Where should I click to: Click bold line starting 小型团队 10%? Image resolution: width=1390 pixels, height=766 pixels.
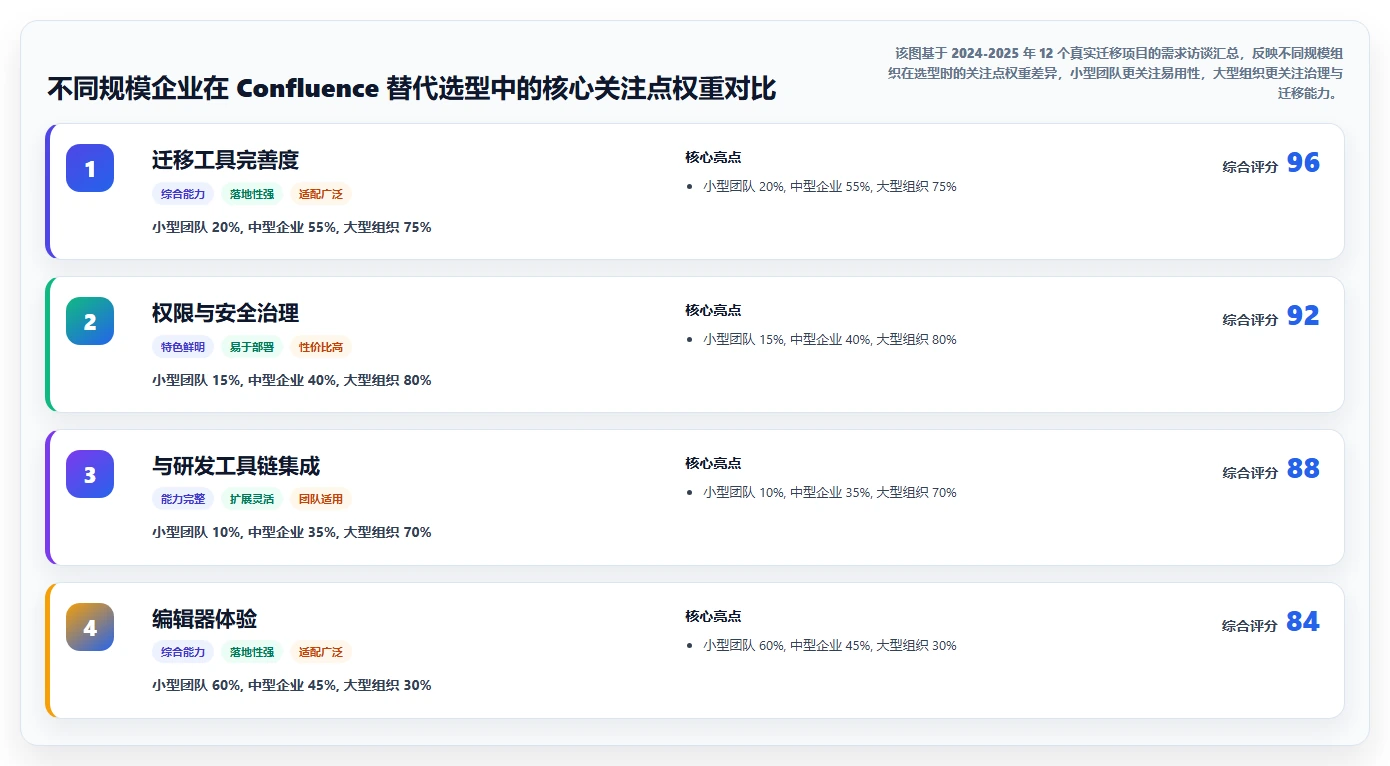click(x=292, y=532)
